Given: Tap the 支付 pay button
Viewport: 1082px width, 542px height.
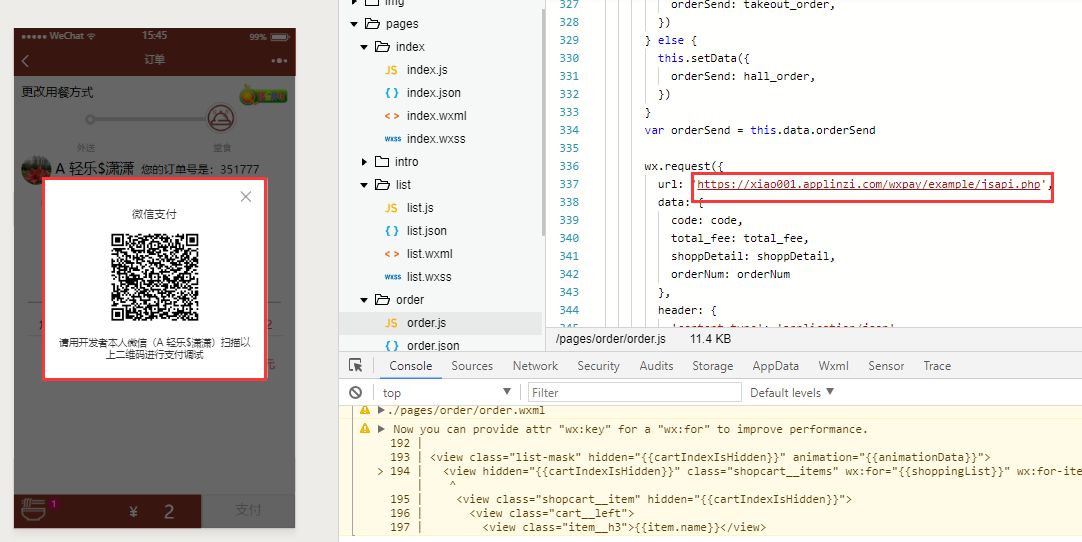Looking at the screenshot, I should [x=248, y=510].
